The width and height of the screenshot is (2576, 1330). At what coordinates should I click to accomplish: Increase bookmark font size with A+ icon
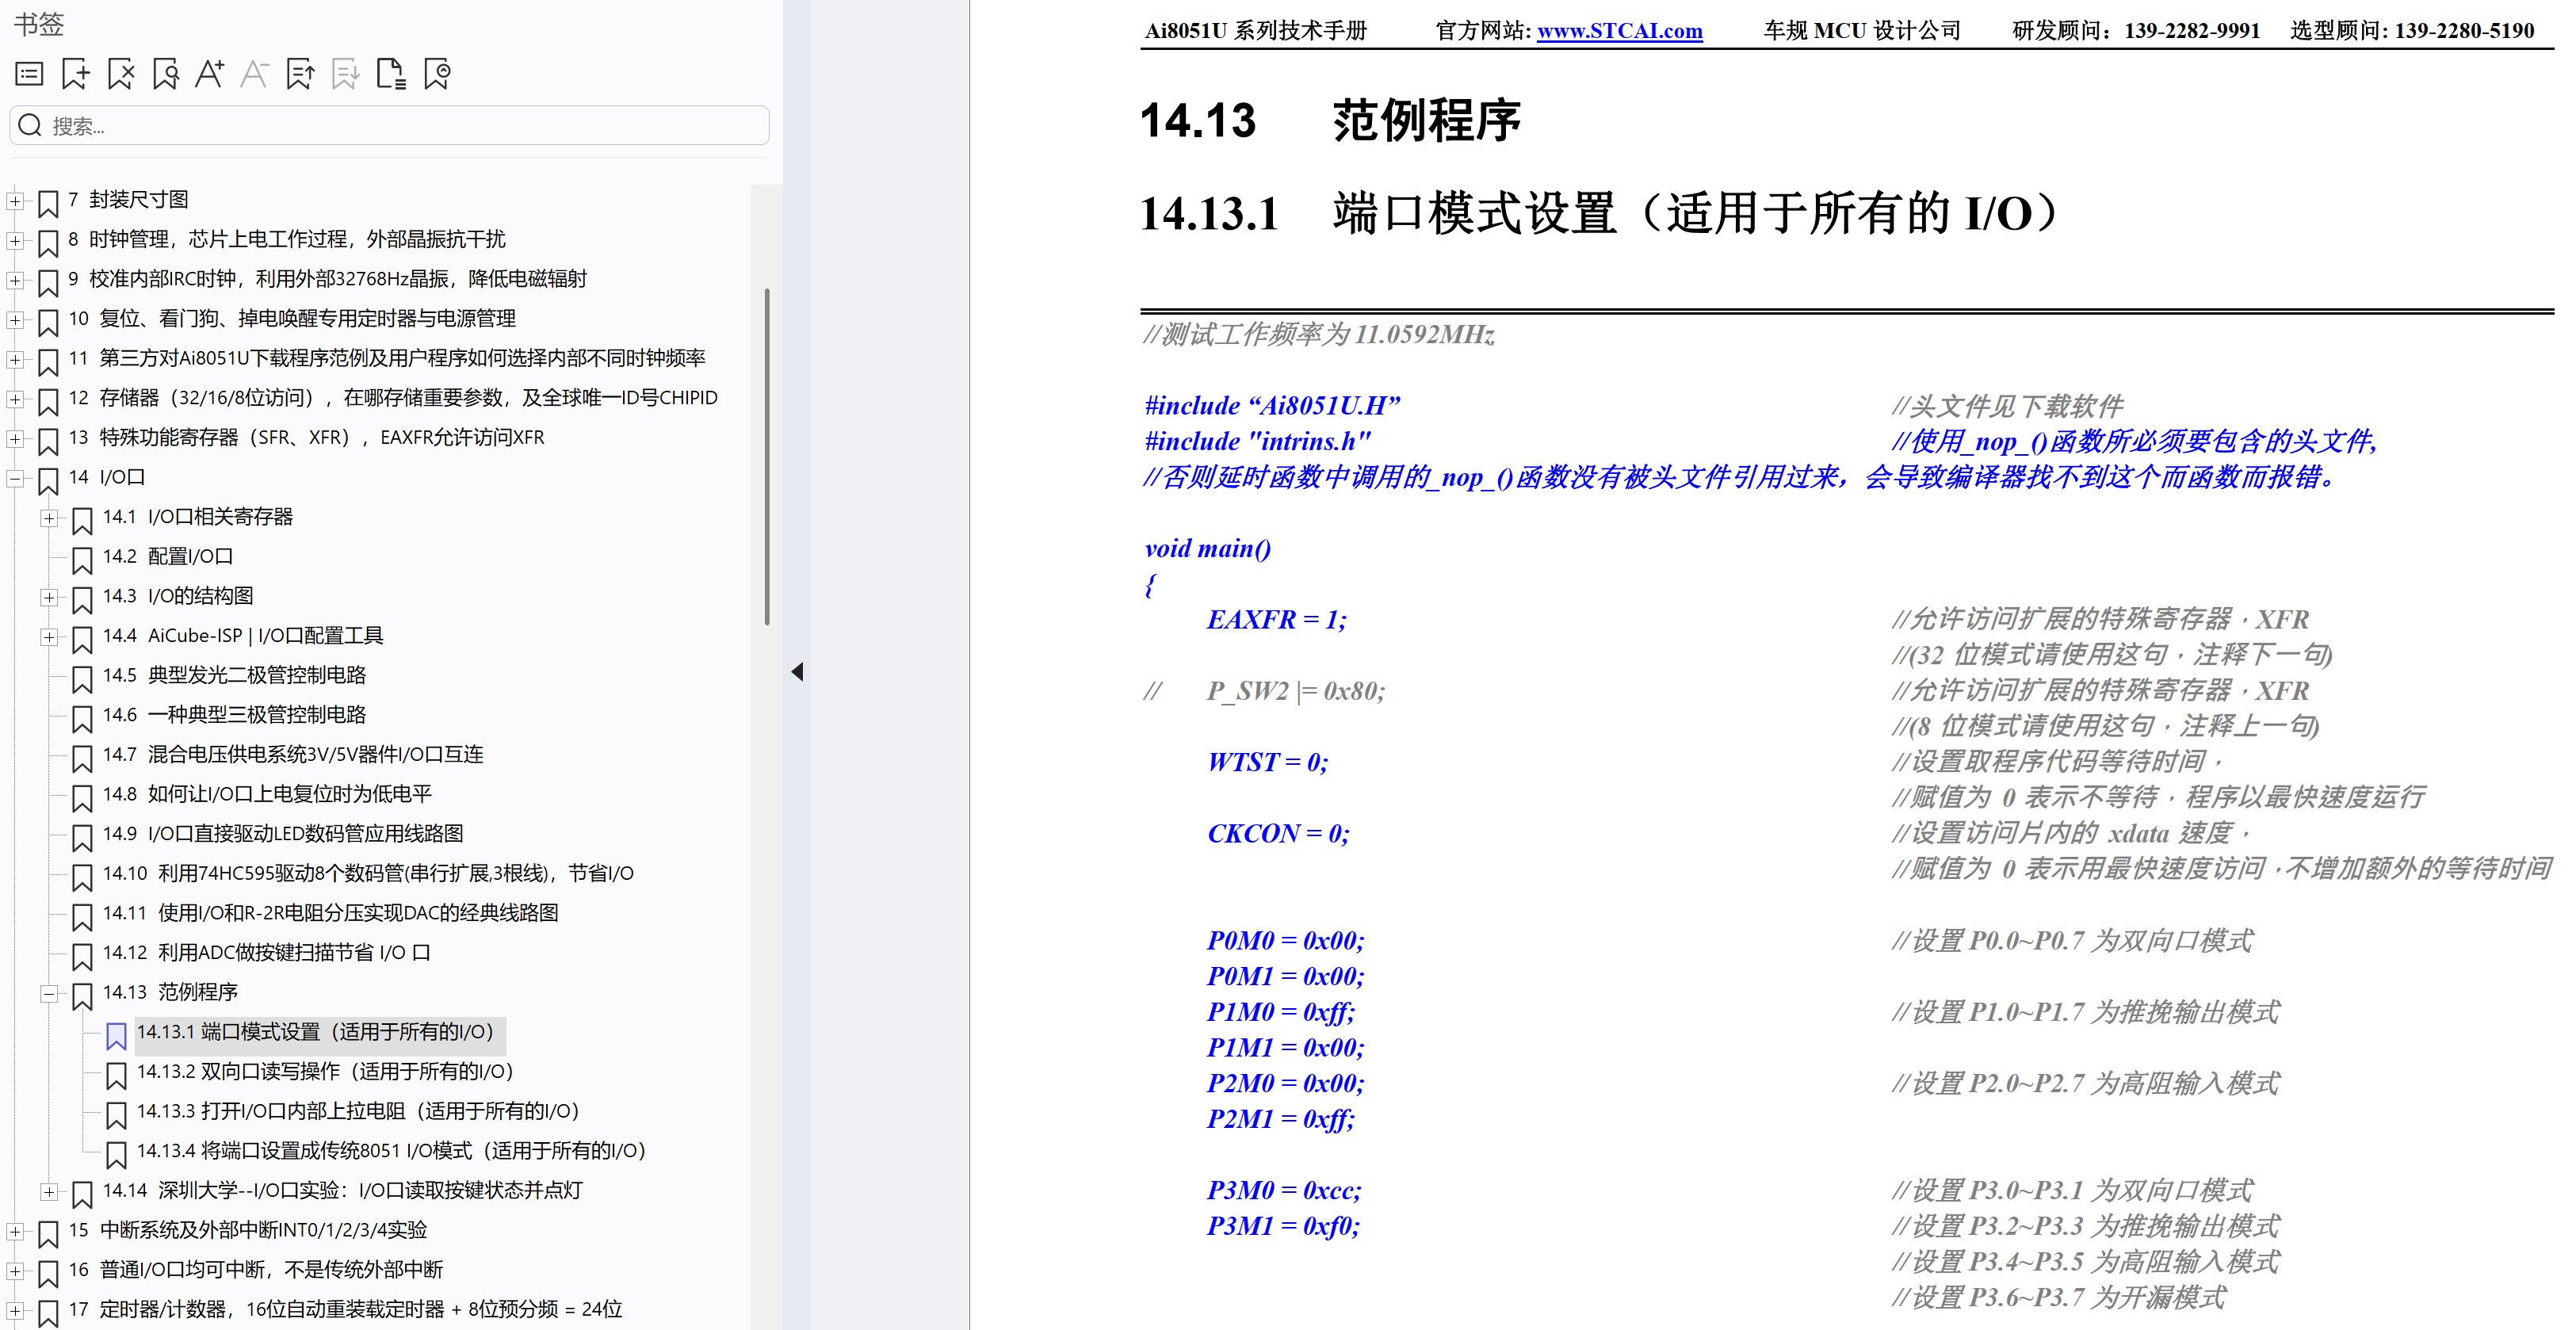pyautogui.click(x=209, y=74)
